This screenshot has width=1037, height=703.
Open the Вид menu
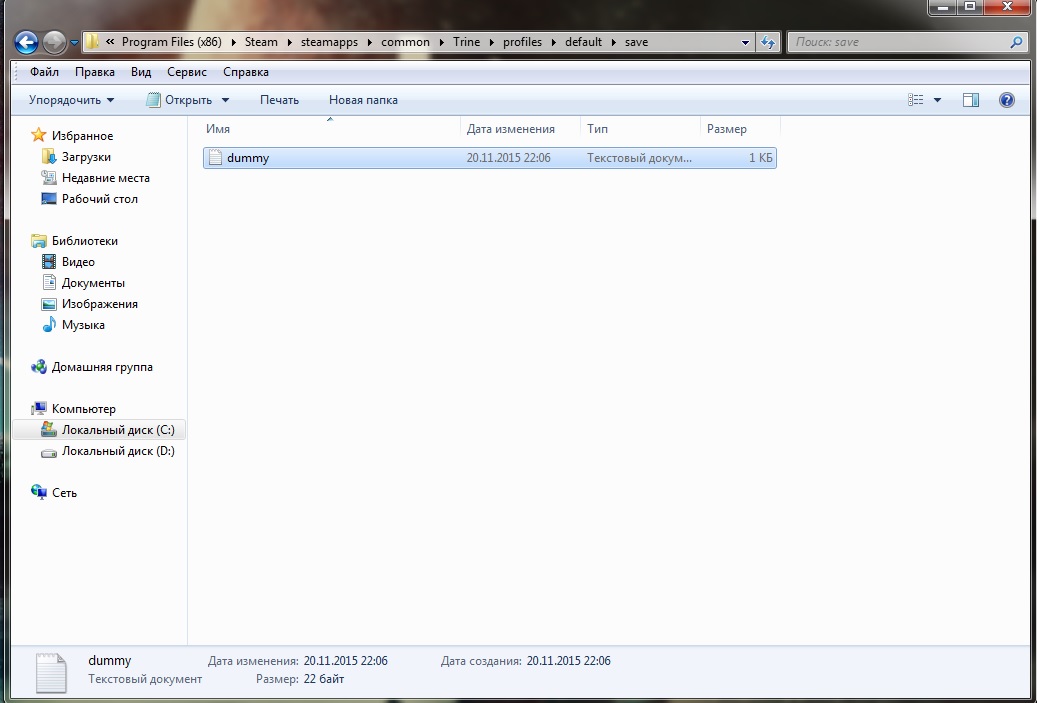coord(141,72)
